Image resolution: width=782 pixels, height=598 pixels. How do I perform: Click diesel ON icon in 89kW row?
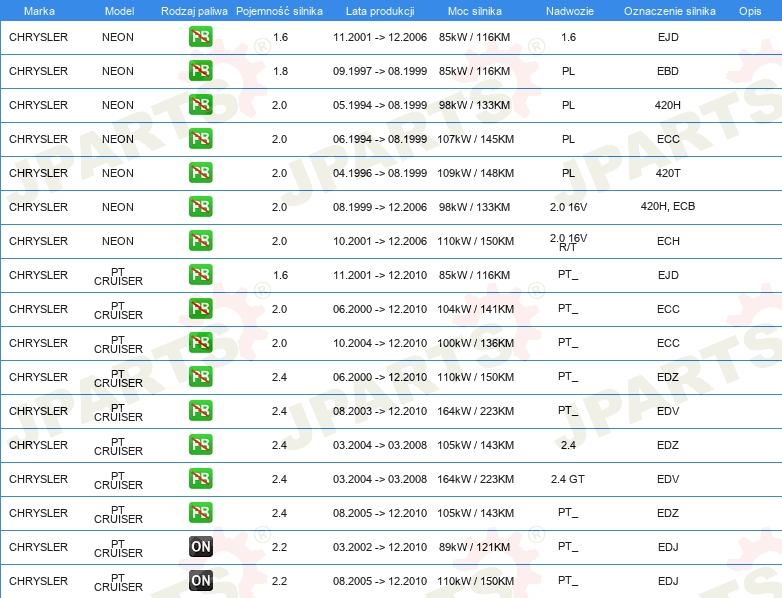coord(200,547)
